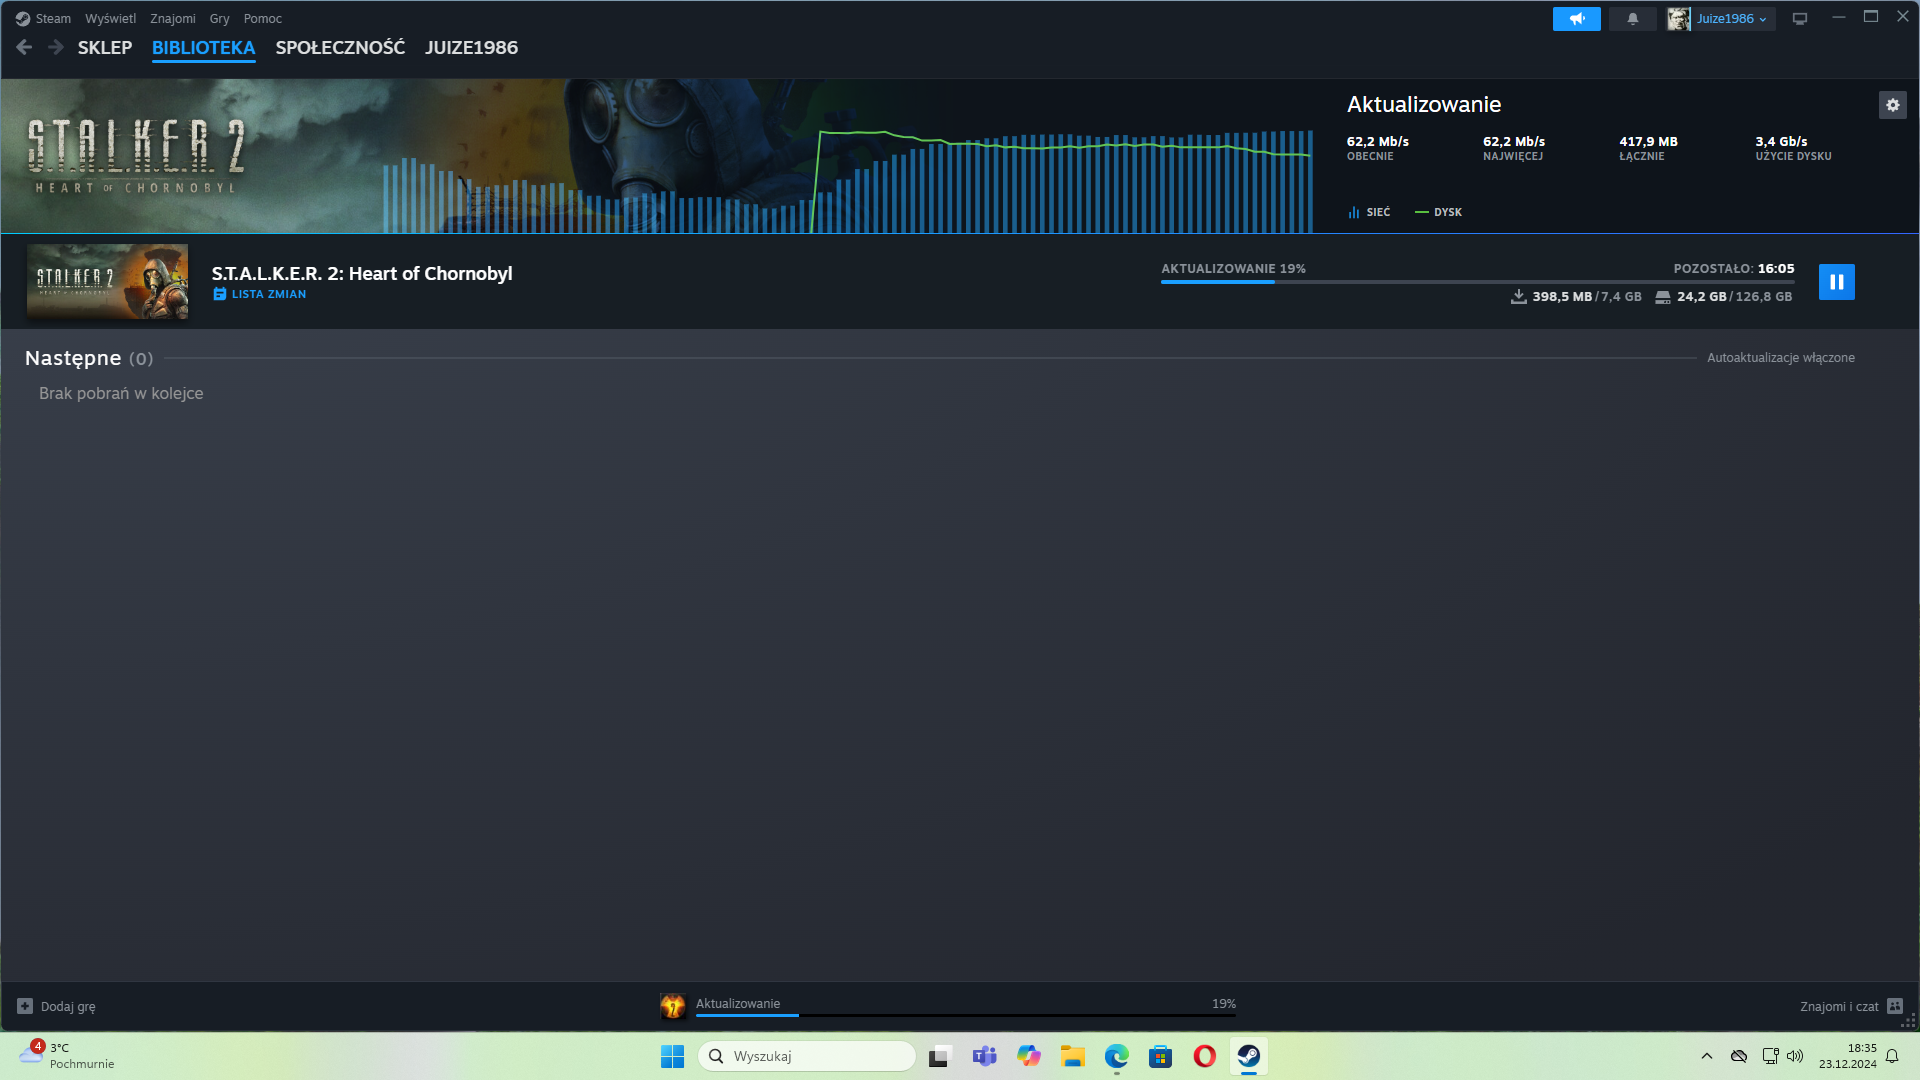Switch to Big Picture mode icon
Screen dimensions: 1920x1080
(x=1800, y=19)
